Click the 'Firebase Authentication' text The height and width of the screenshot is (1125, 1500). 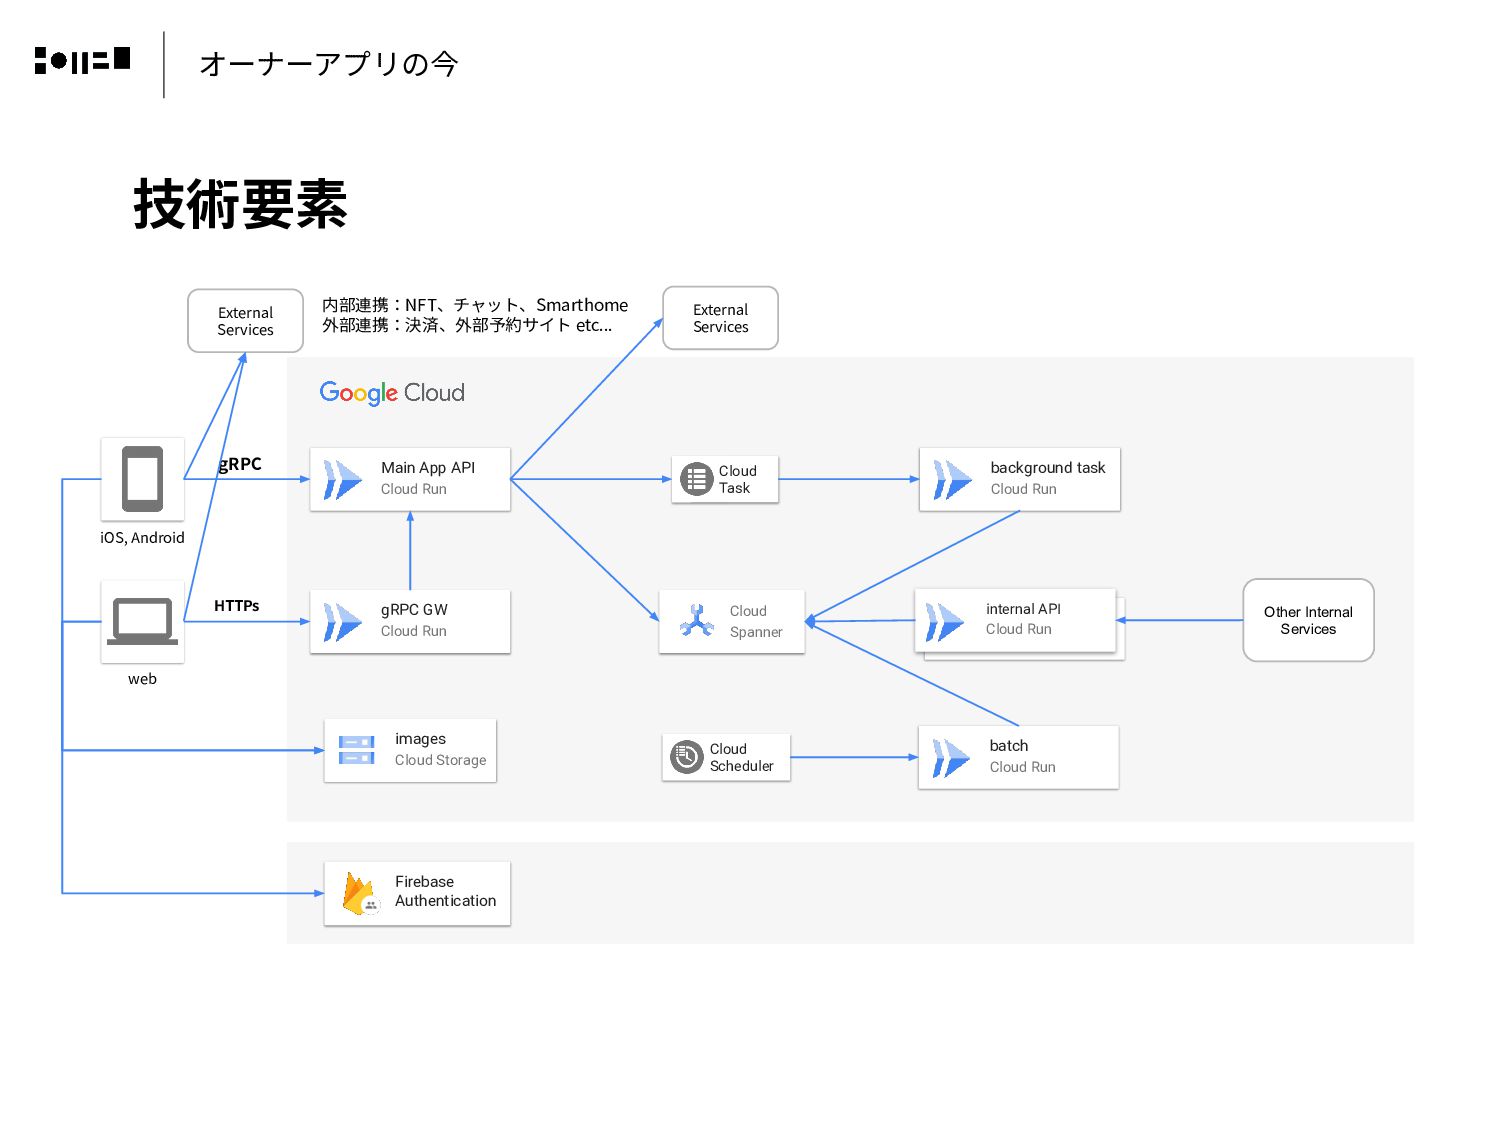445,891
